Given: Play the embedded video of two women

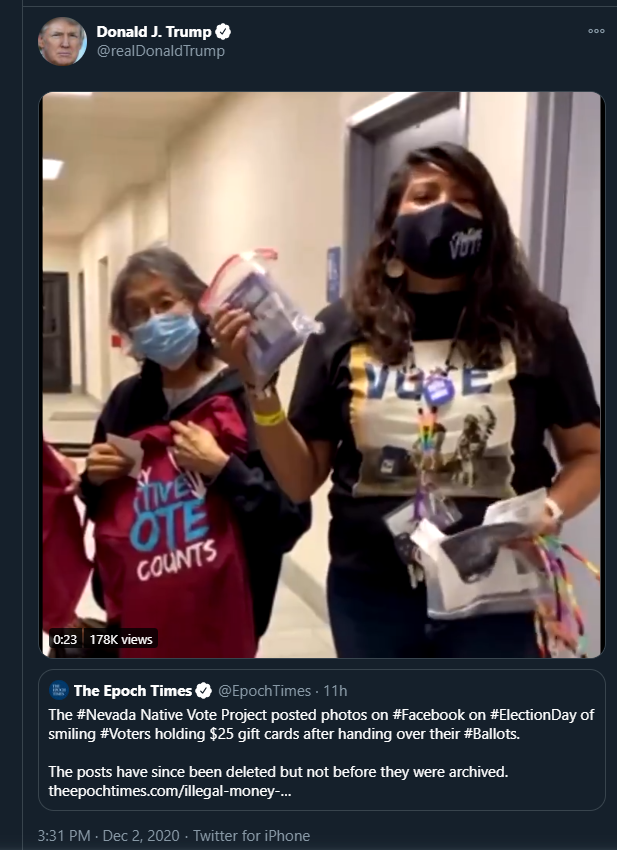Looking at the screenshot, I should 323,375.
